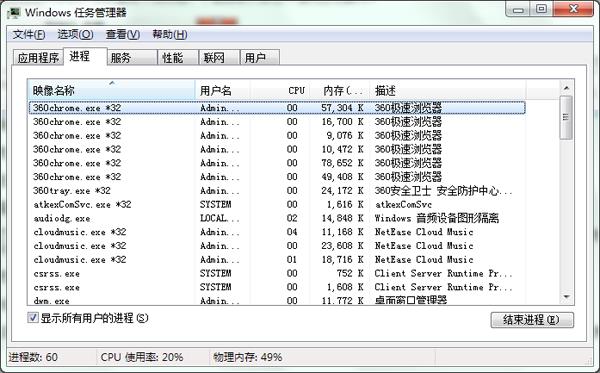Image resolution: width=600 pixels, height=373 pixels.
Task: Sort by 用户名 column header
Action: coord(223,90)
